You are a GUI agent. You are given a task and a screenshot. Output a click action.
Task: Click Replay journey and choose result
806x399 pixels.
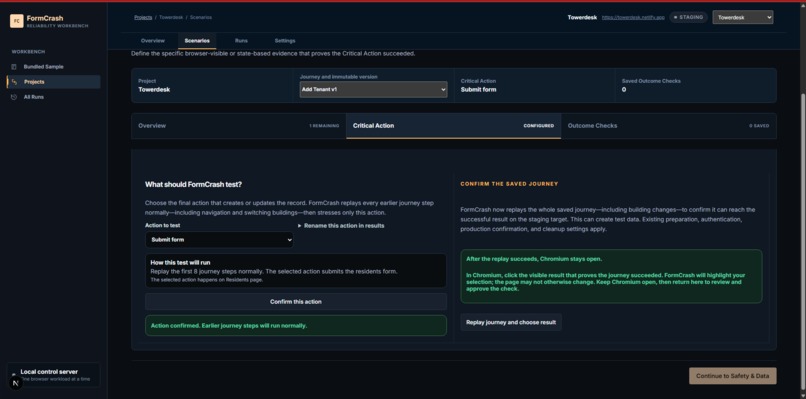511,322
